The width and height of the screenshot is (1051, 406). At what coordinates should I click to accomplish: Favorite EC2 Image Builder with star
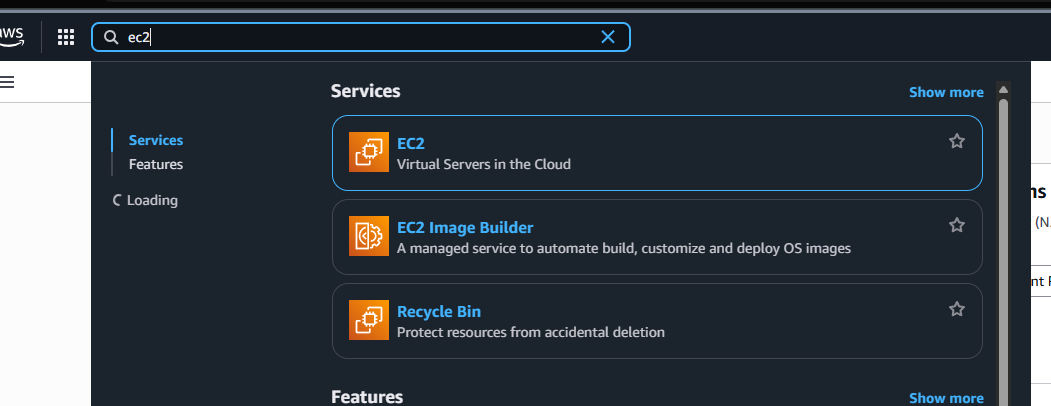956,224
